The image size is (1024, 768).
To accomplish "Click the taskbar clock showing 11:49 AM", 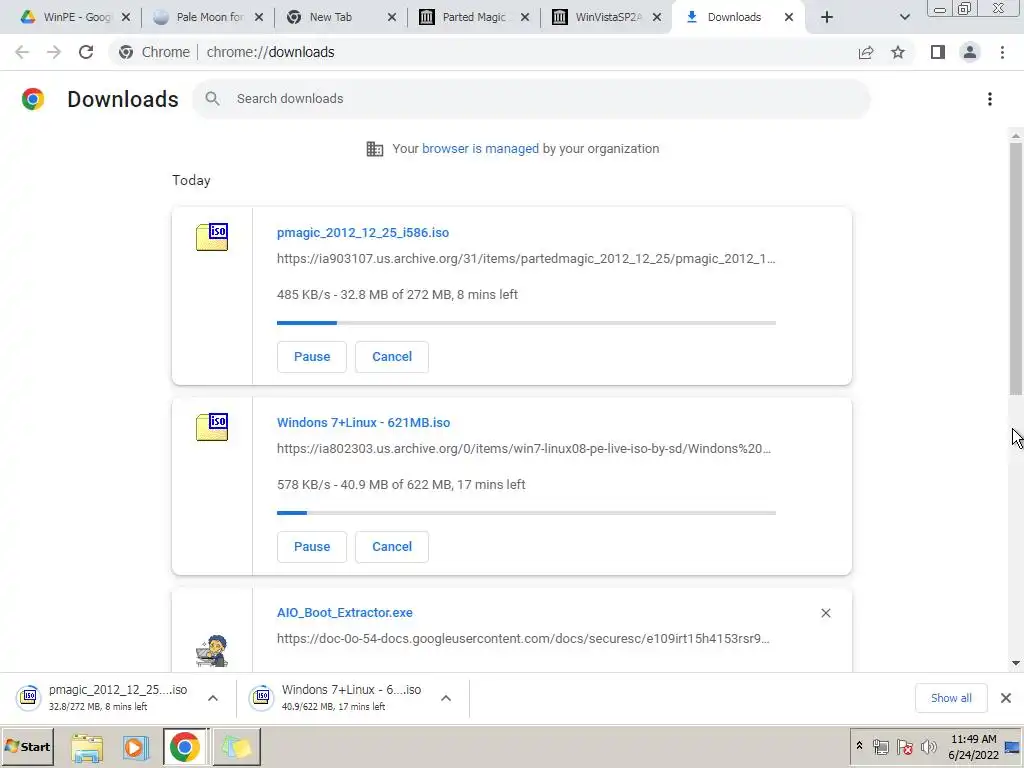I will (x=973, y=747).
